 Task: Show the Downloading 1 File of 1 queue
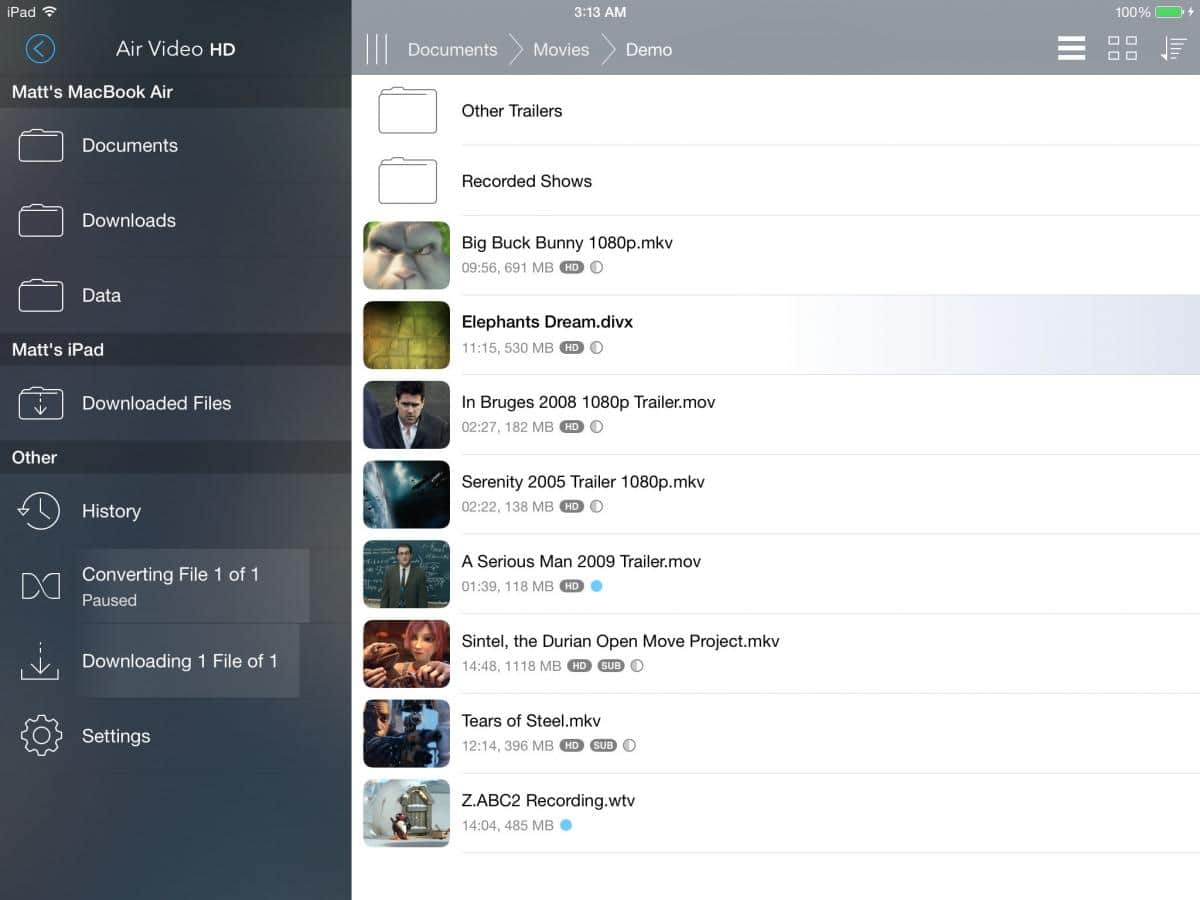(x=178, y=661)
